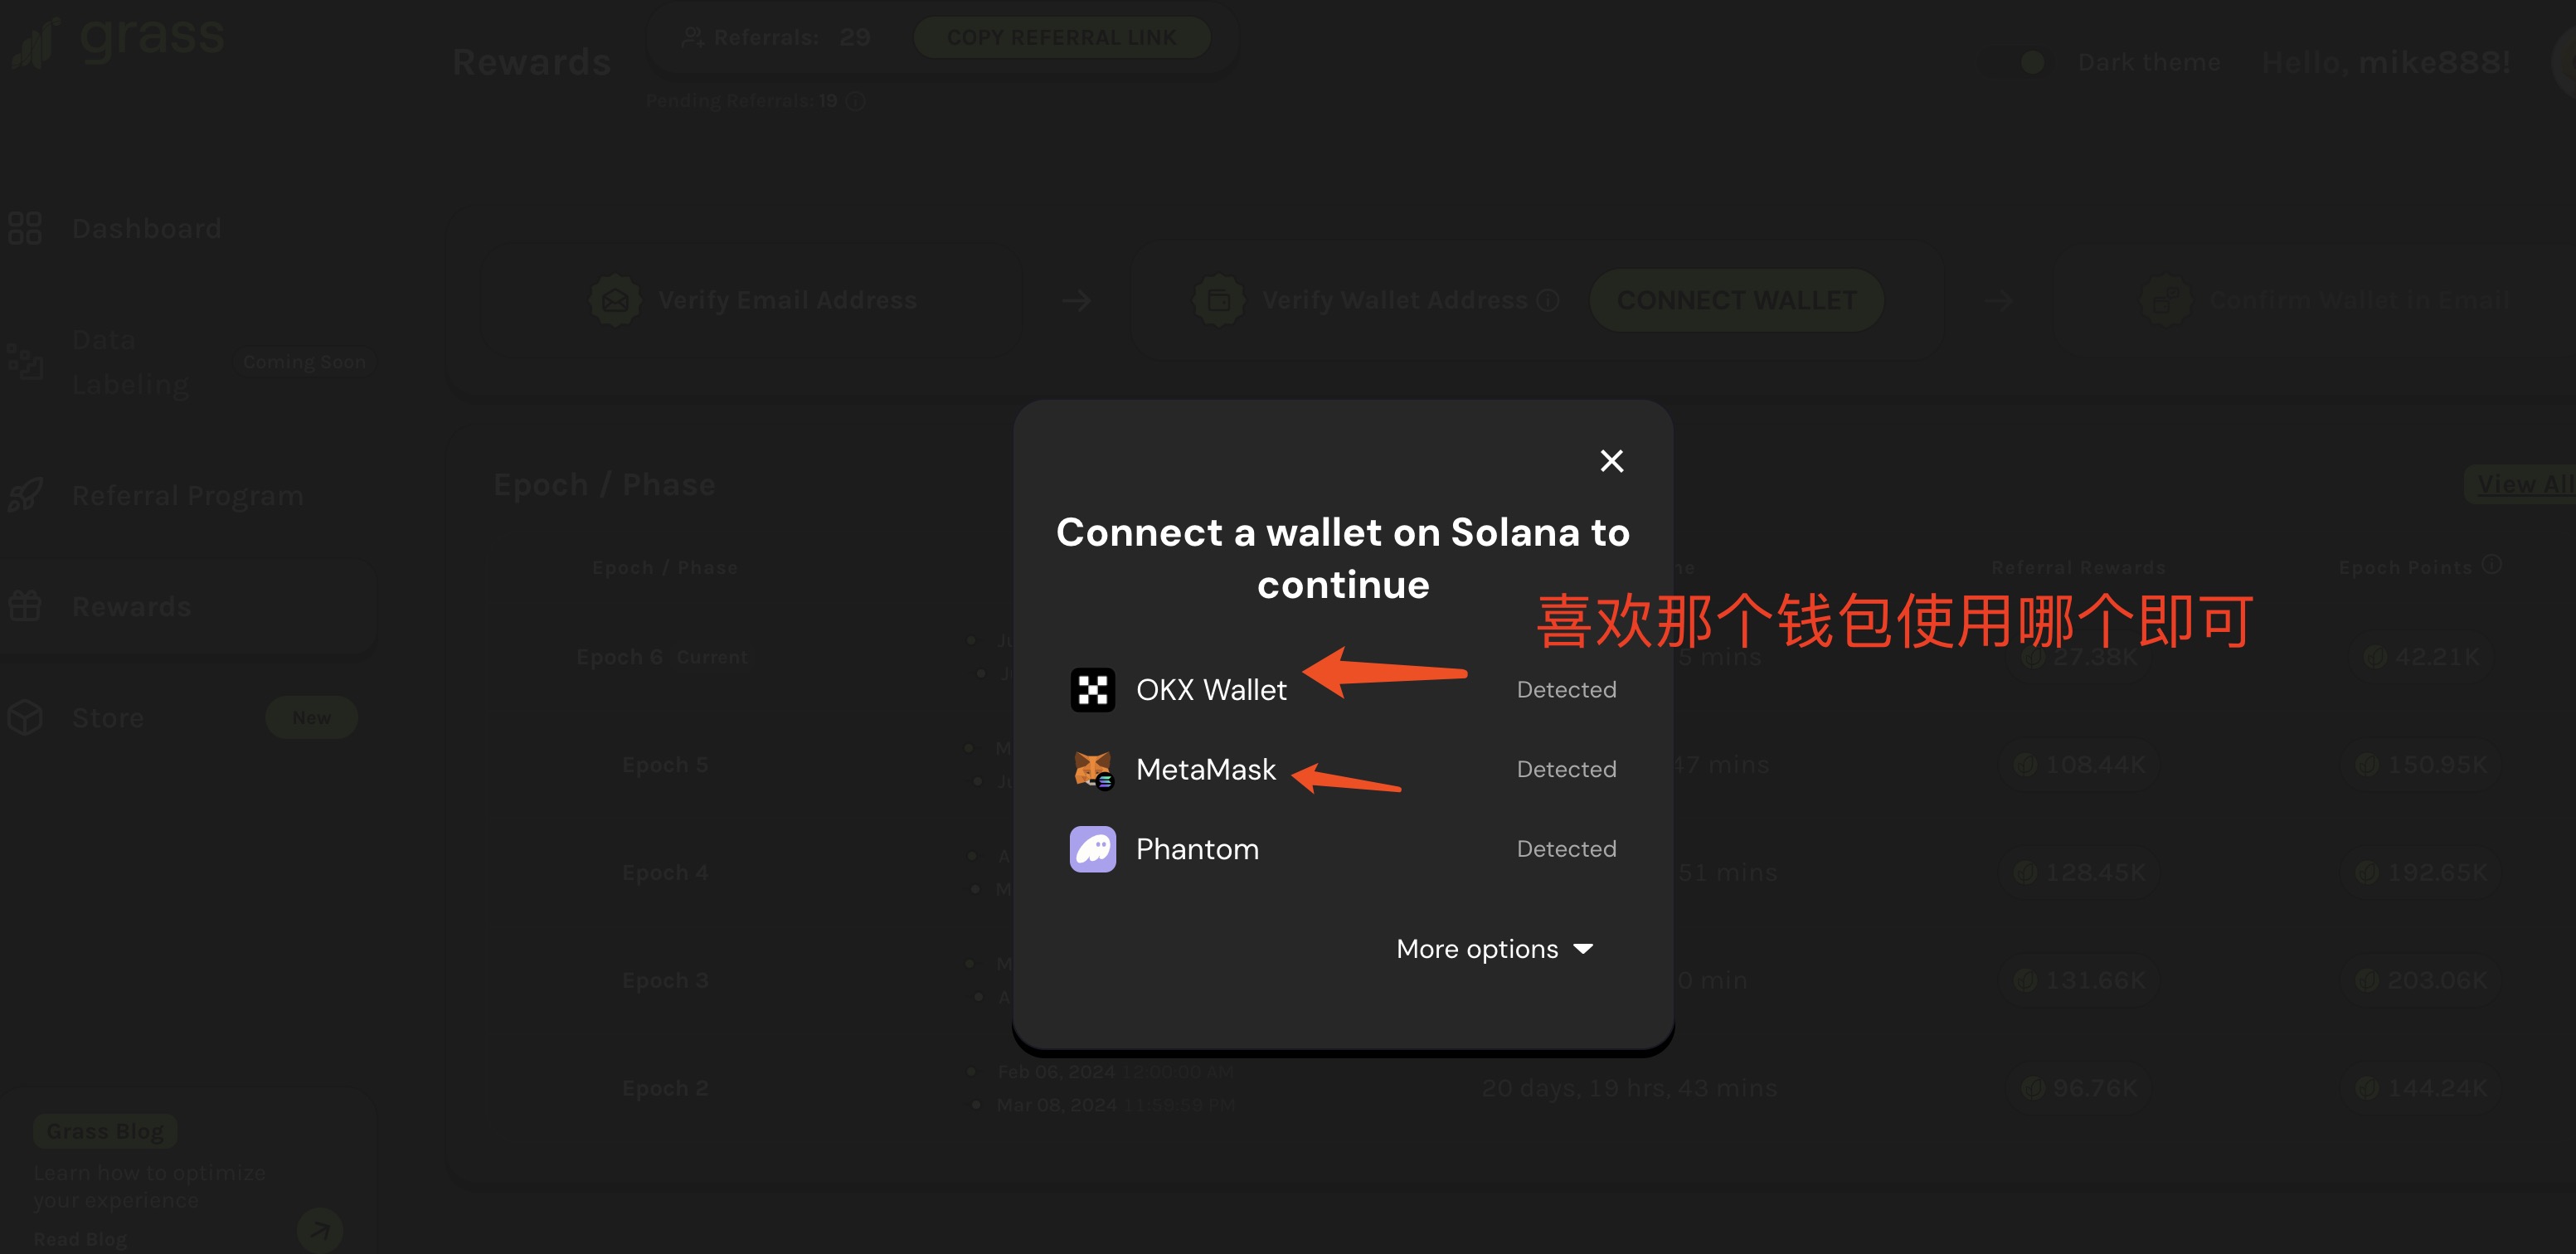Choose the Phantom wallet entry

tap(1342, 849)
